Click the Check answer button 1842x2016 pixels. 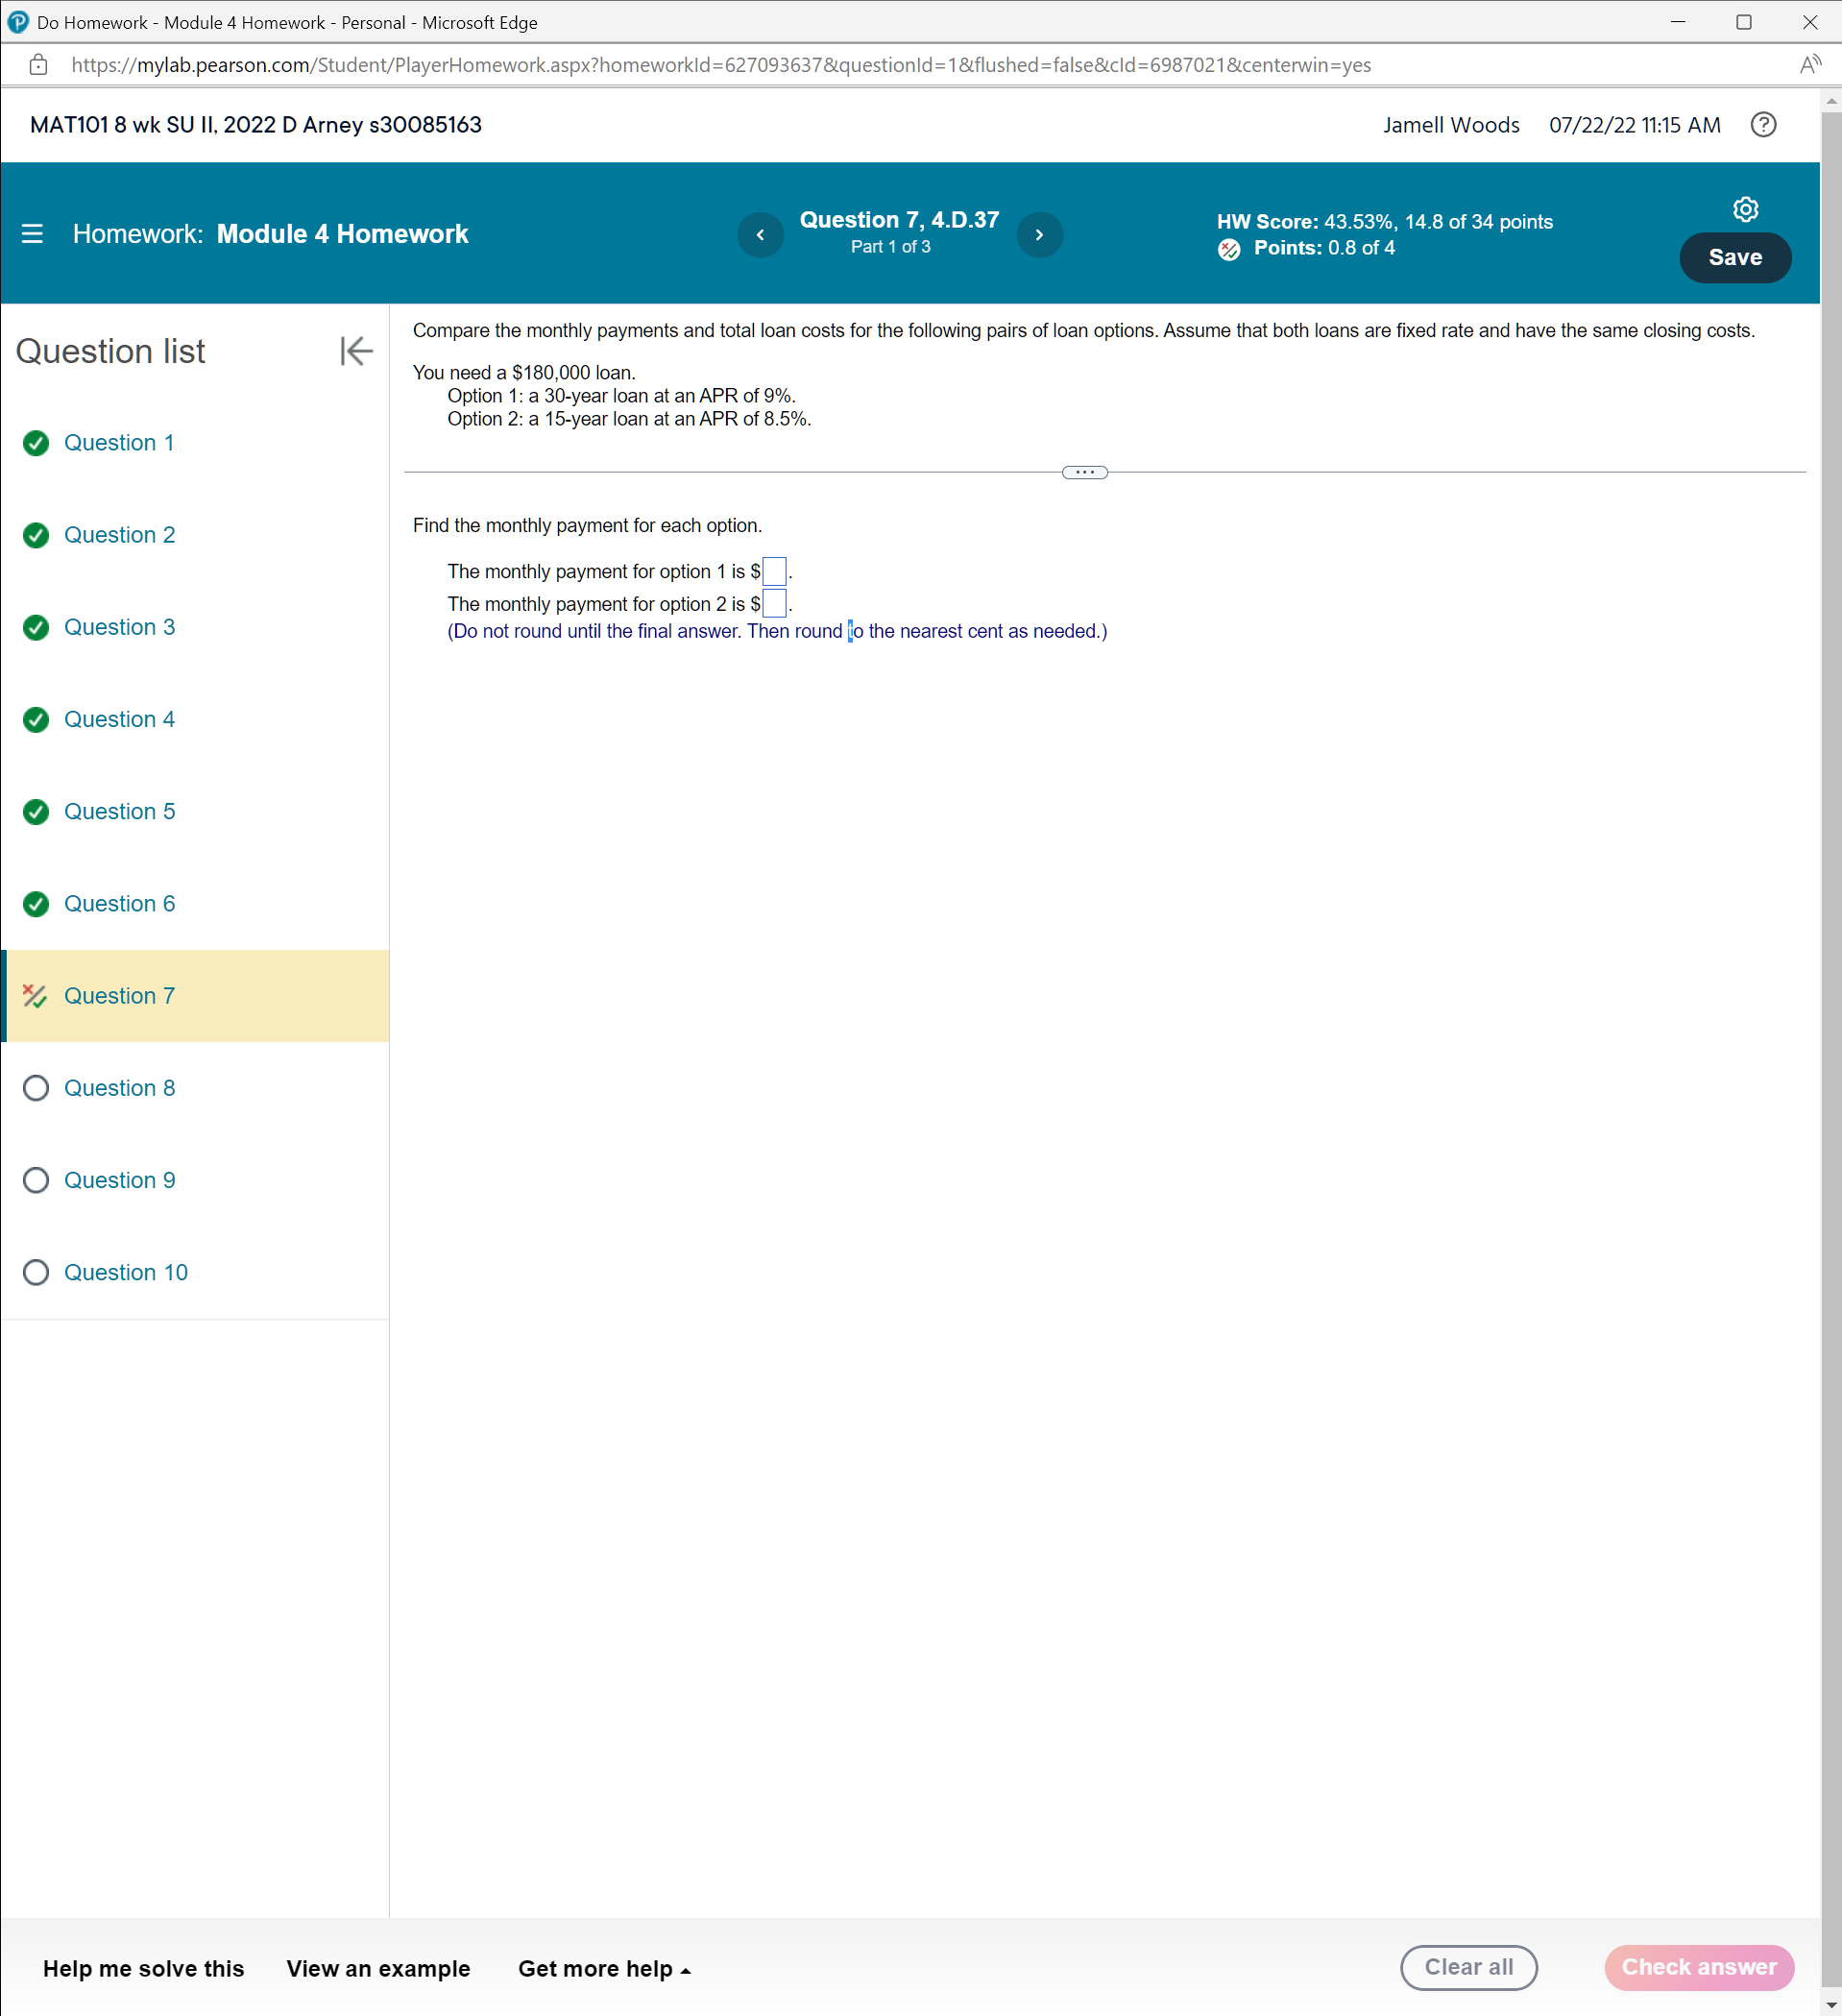coord(1699,1967)
